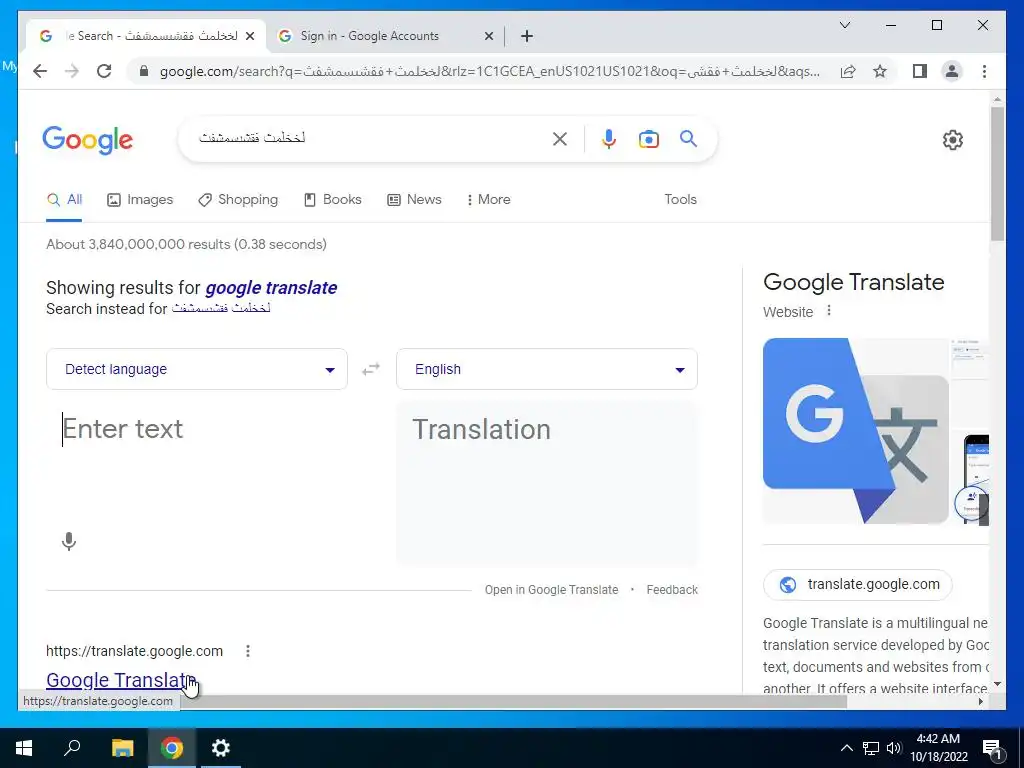Click the translate.google.com website button
The height and width of the screenshot is (768, 1024).
point(857,584)
